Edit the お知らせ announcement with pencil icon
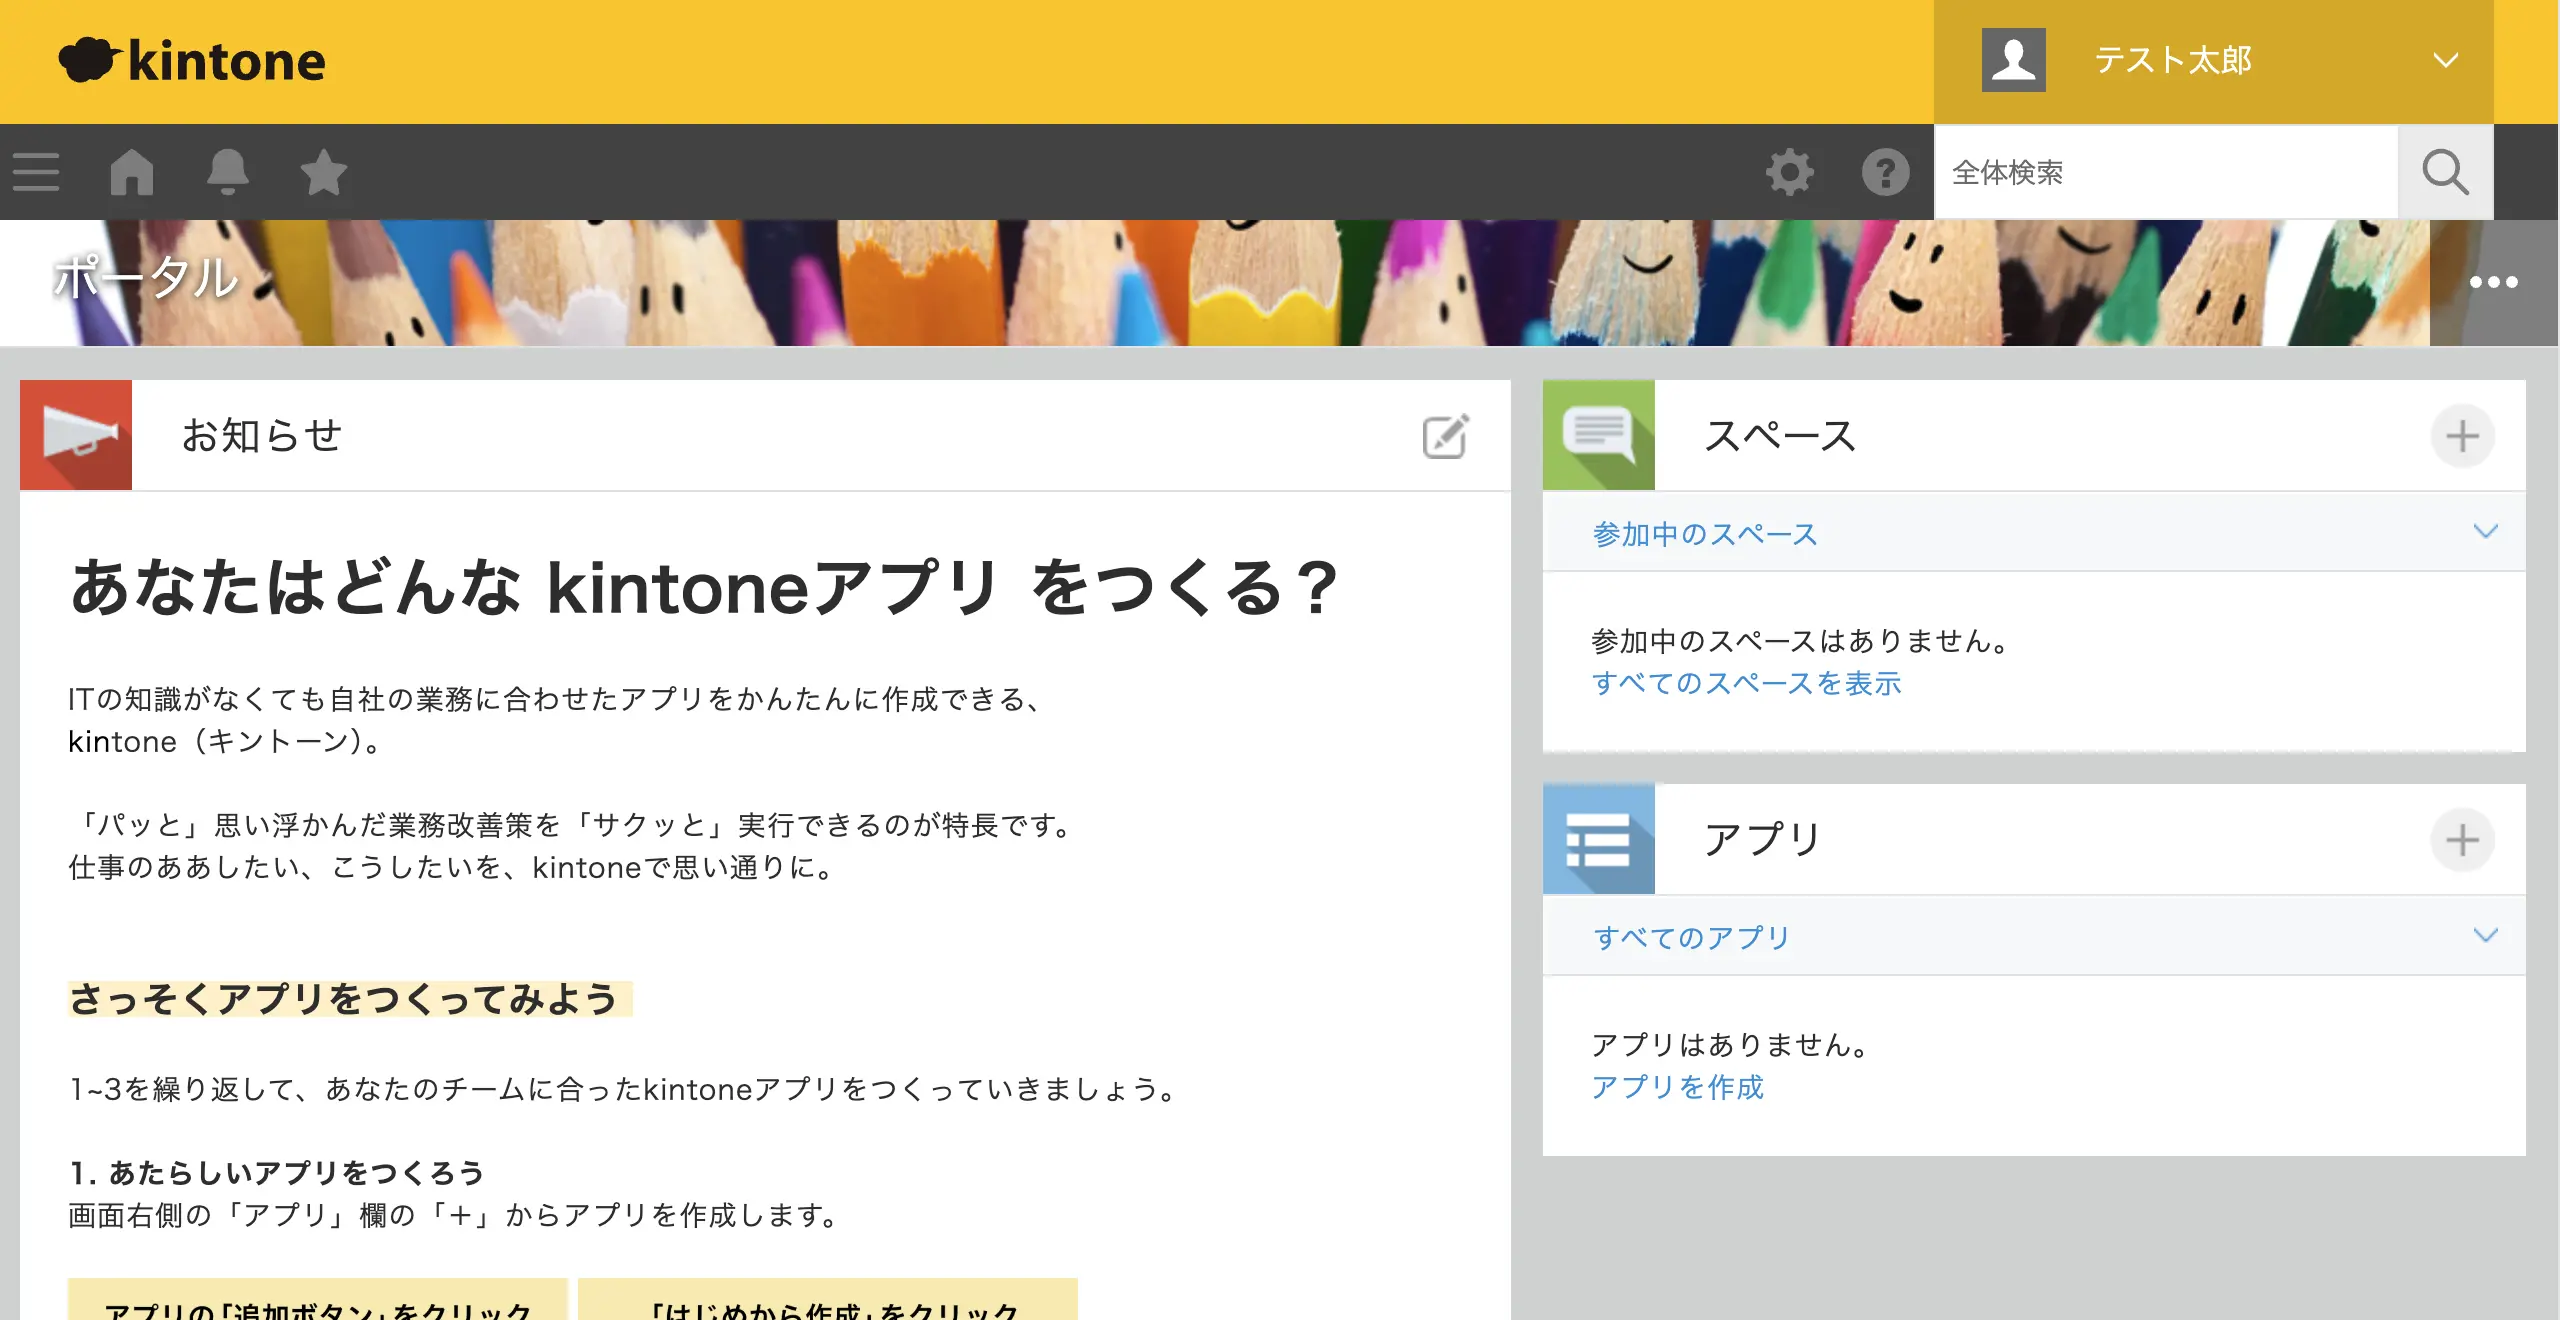This screenshot has width=2560, height=1320. [x=1445, y=436]
